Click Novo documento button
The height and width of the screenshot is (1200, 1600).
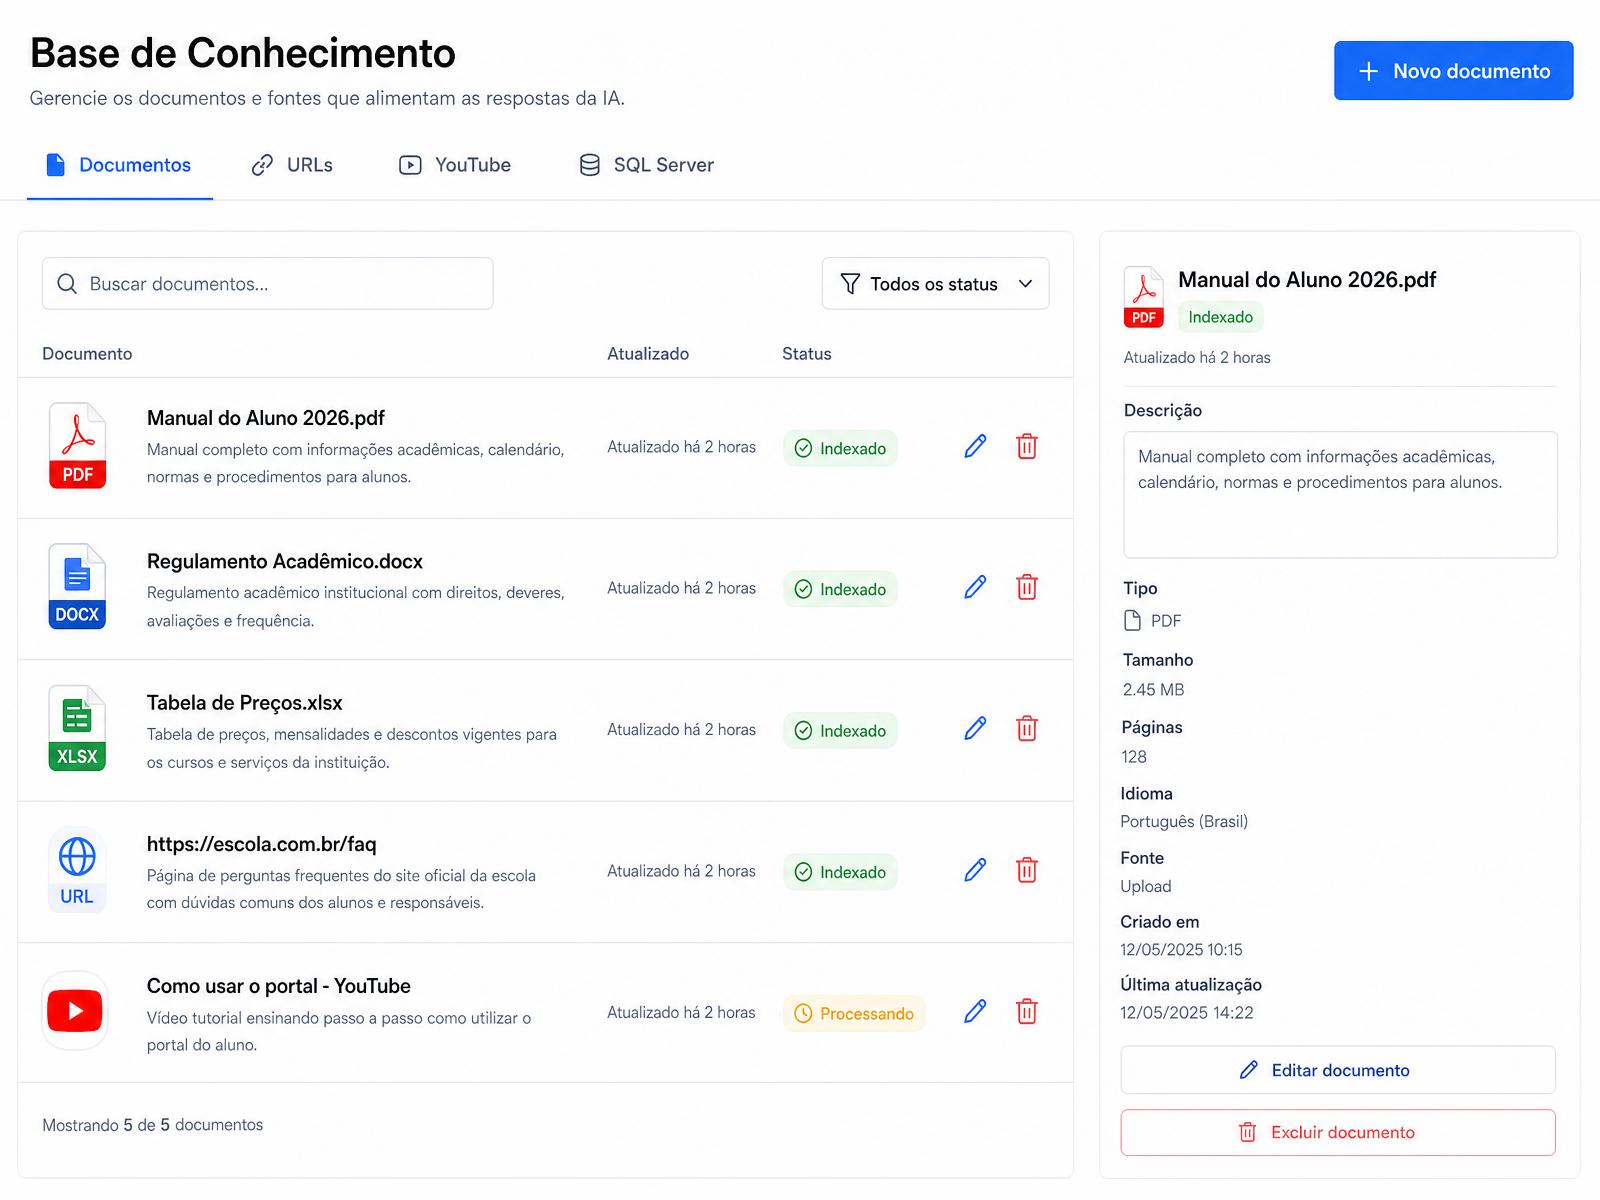coord(1453,71)
